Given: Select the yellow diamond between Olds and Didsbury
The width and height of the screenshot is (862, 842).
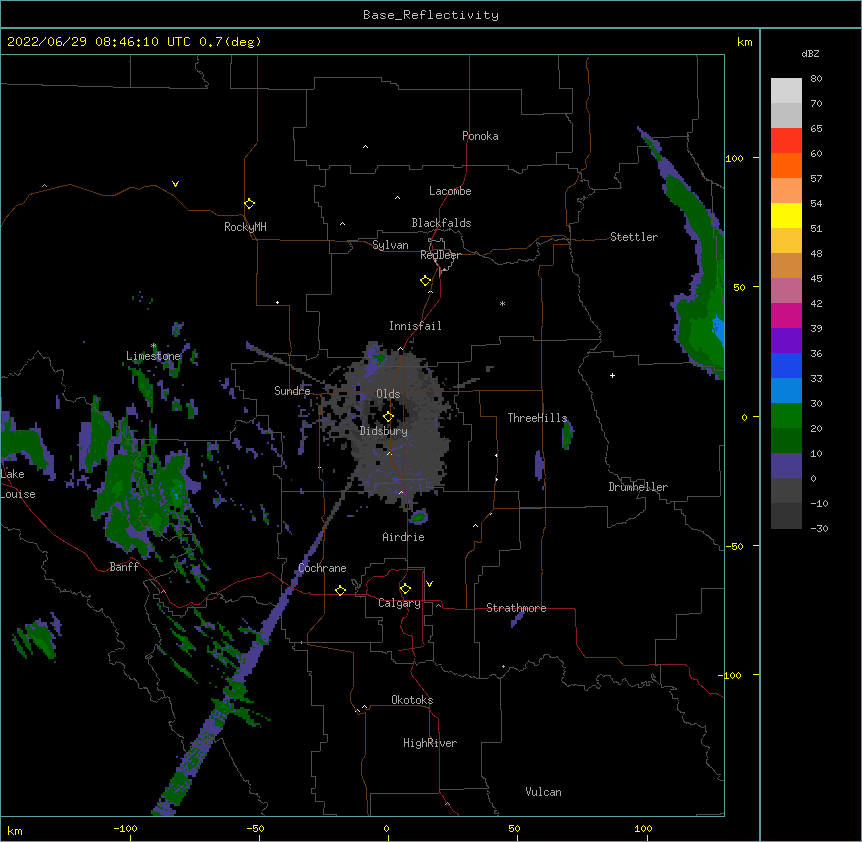Looking at the screenshot, I should coord(388,417).
